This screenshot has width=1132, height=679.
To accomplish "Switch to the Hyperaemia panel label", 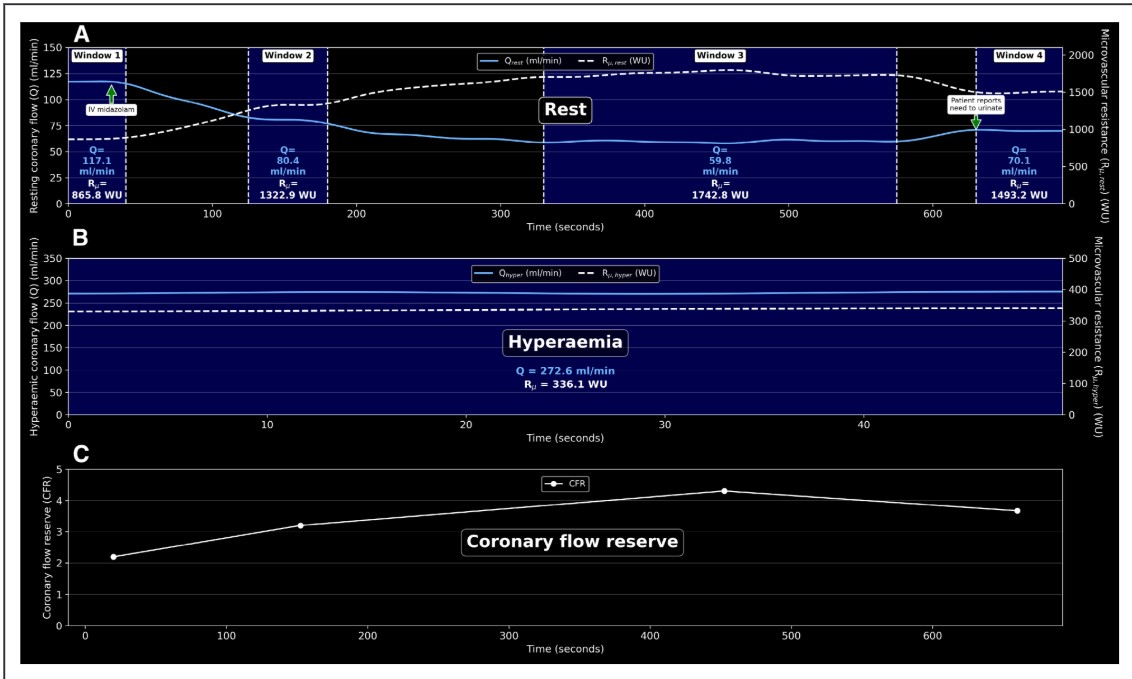I will click(564, 340).
